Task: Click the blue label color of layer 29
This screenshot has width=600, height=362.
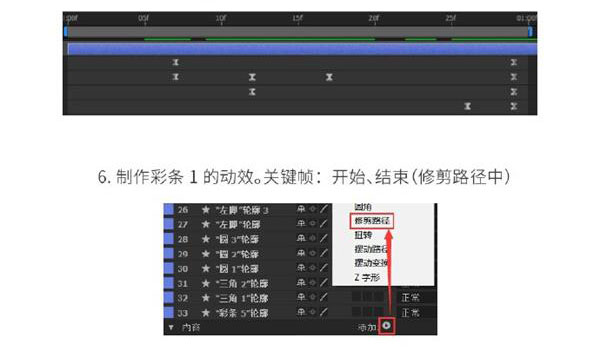Action: click(x=169, y=253)
